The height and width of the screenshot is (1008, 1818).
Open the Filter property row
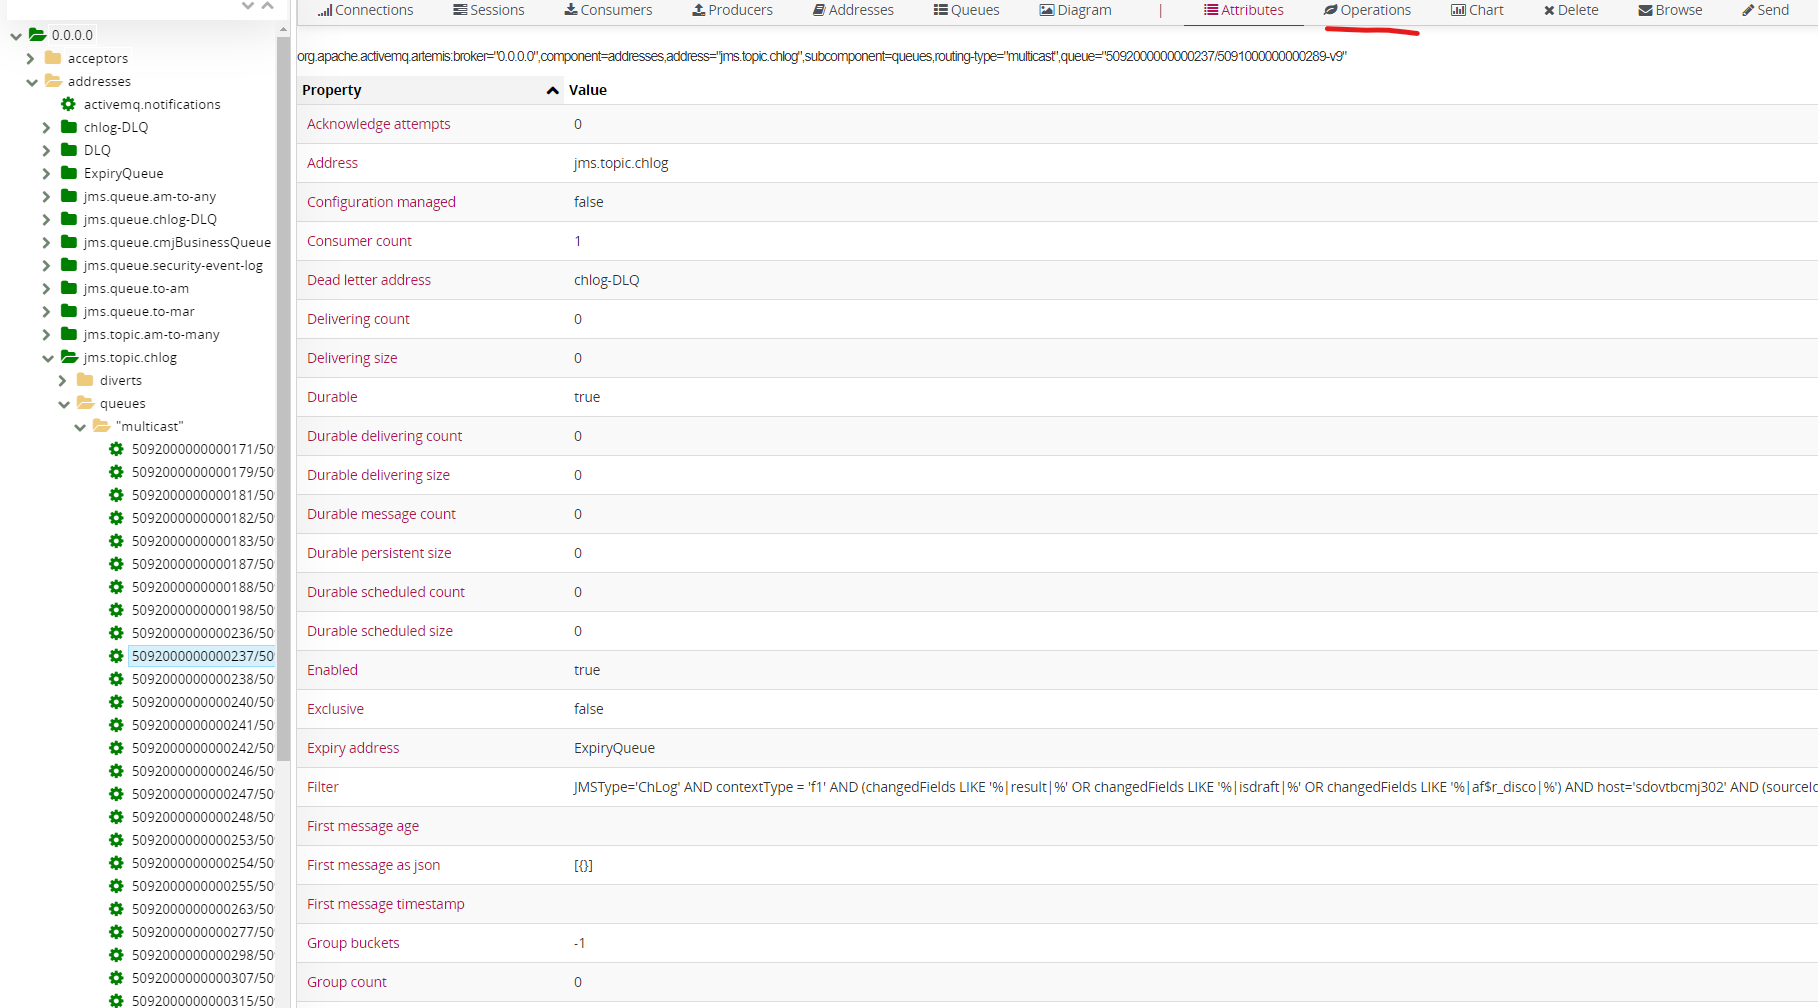pos(1057,787)
